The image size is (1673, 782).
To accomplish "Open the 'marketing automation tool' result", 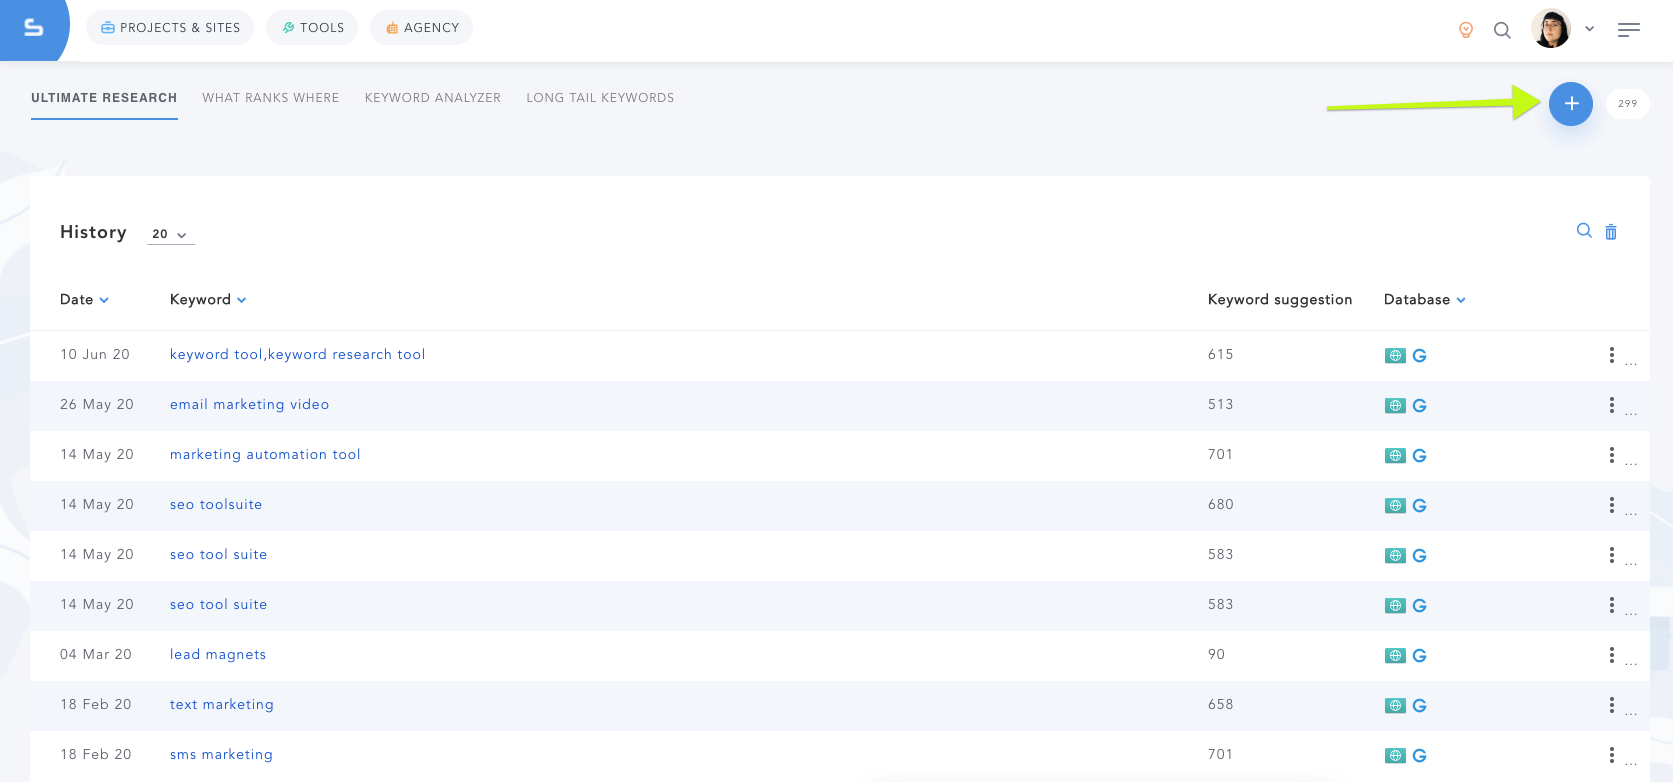I will pyautogui.click(x=265, y=455).
